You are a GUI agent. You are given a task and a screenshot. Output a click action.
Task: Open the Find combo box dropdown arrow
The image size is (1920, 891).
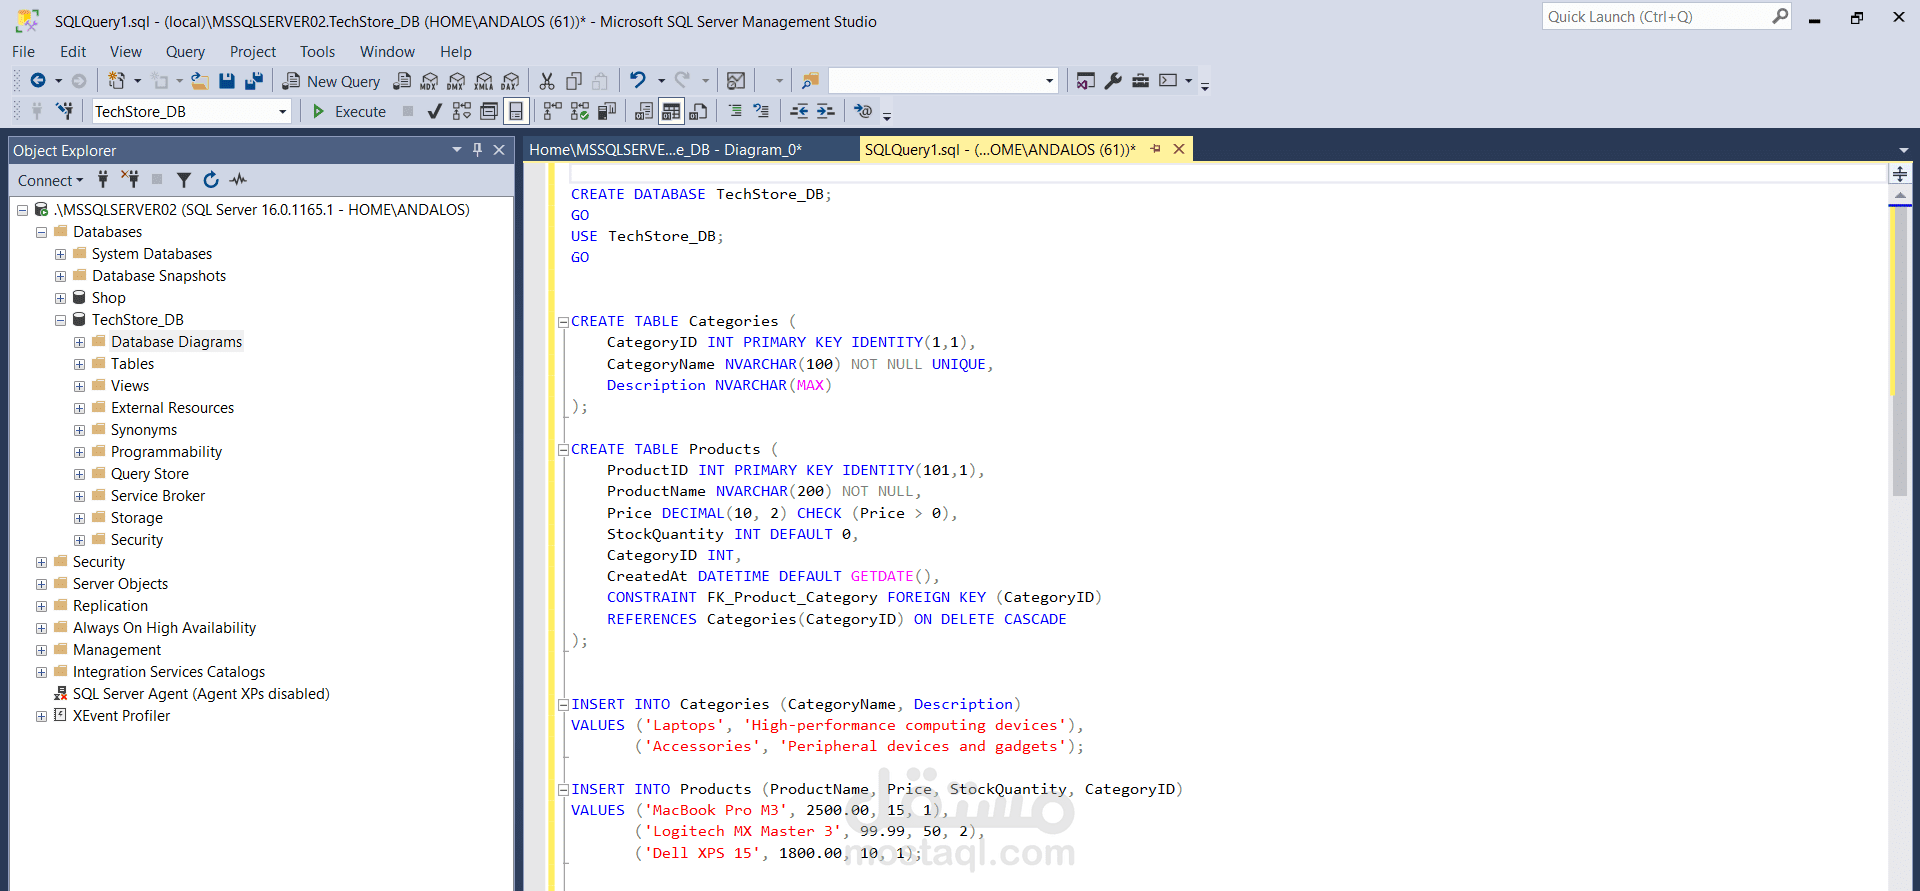(1049, 81)
